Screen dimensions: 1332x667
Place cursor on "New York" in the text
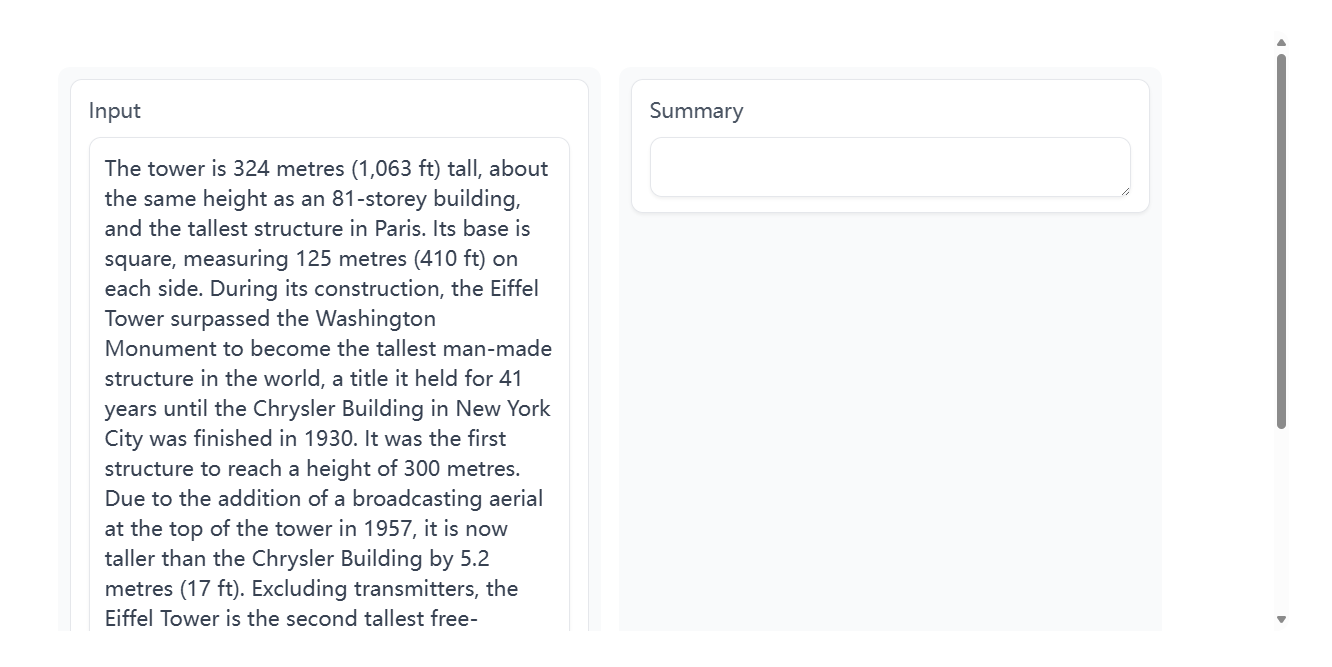click(503, 408)
